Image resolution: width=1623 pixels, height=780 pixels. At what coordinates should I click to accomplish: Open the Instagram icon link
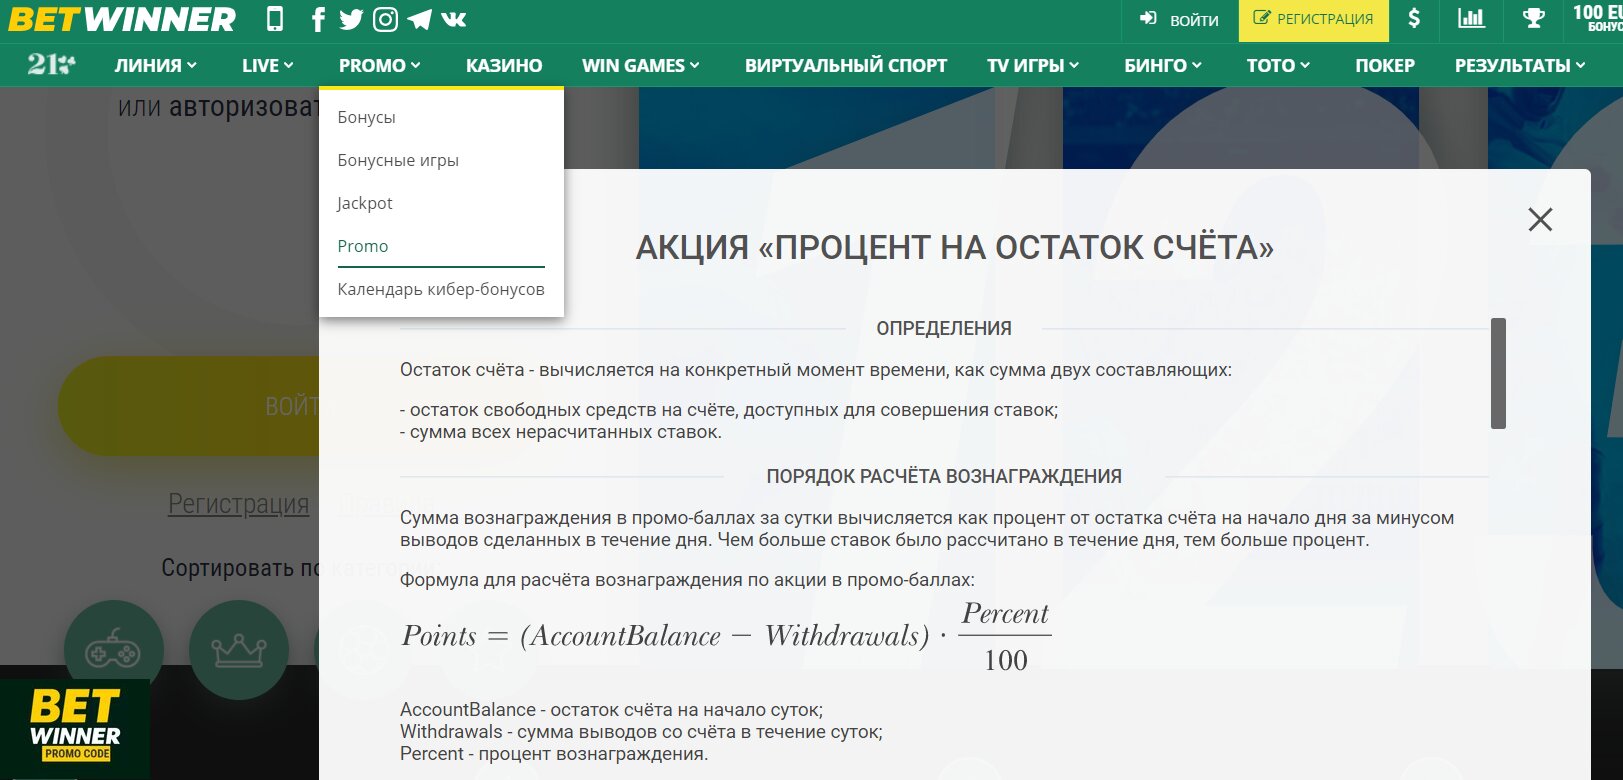click(x=385, y=19)
